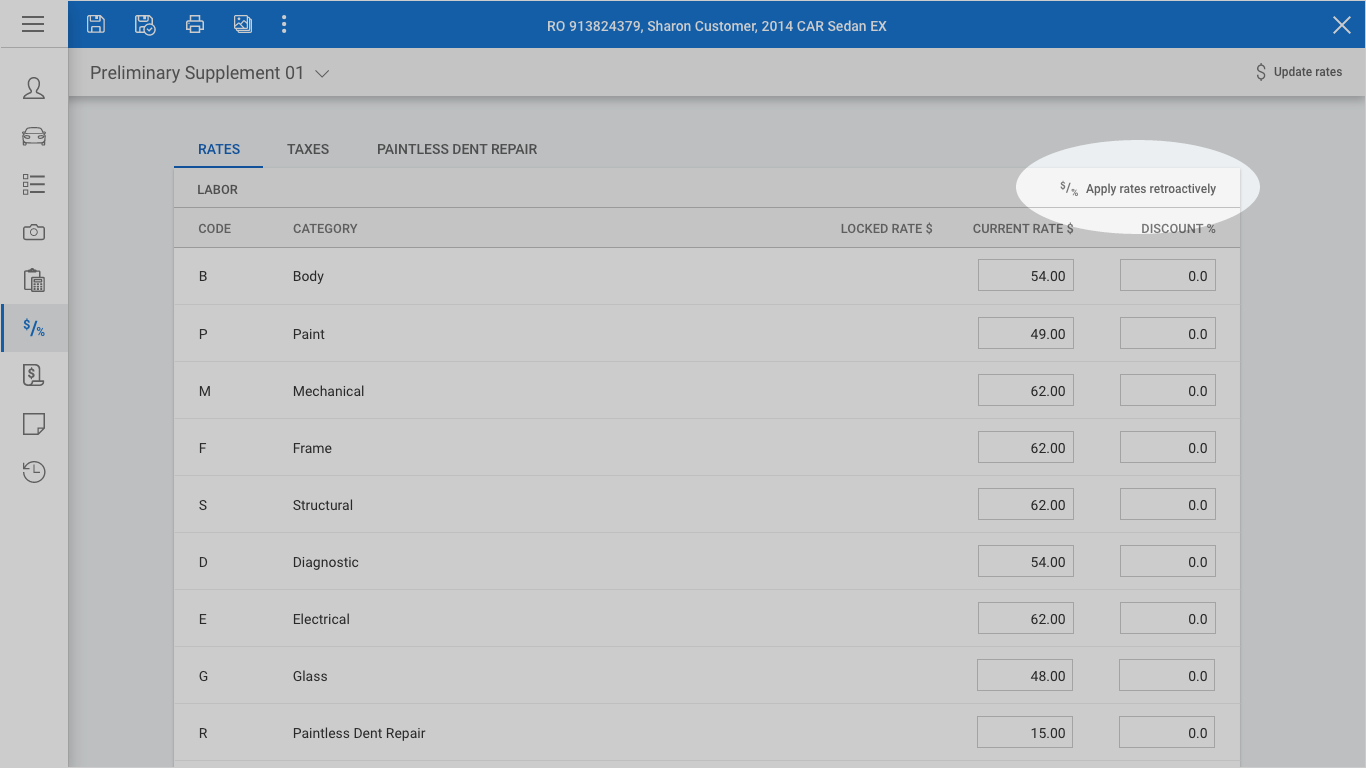Image resolution: width=1366 pixels, height=768 pixels.
Task: Open the Vehicle car sidebar icon
Action: coord(34,136)
